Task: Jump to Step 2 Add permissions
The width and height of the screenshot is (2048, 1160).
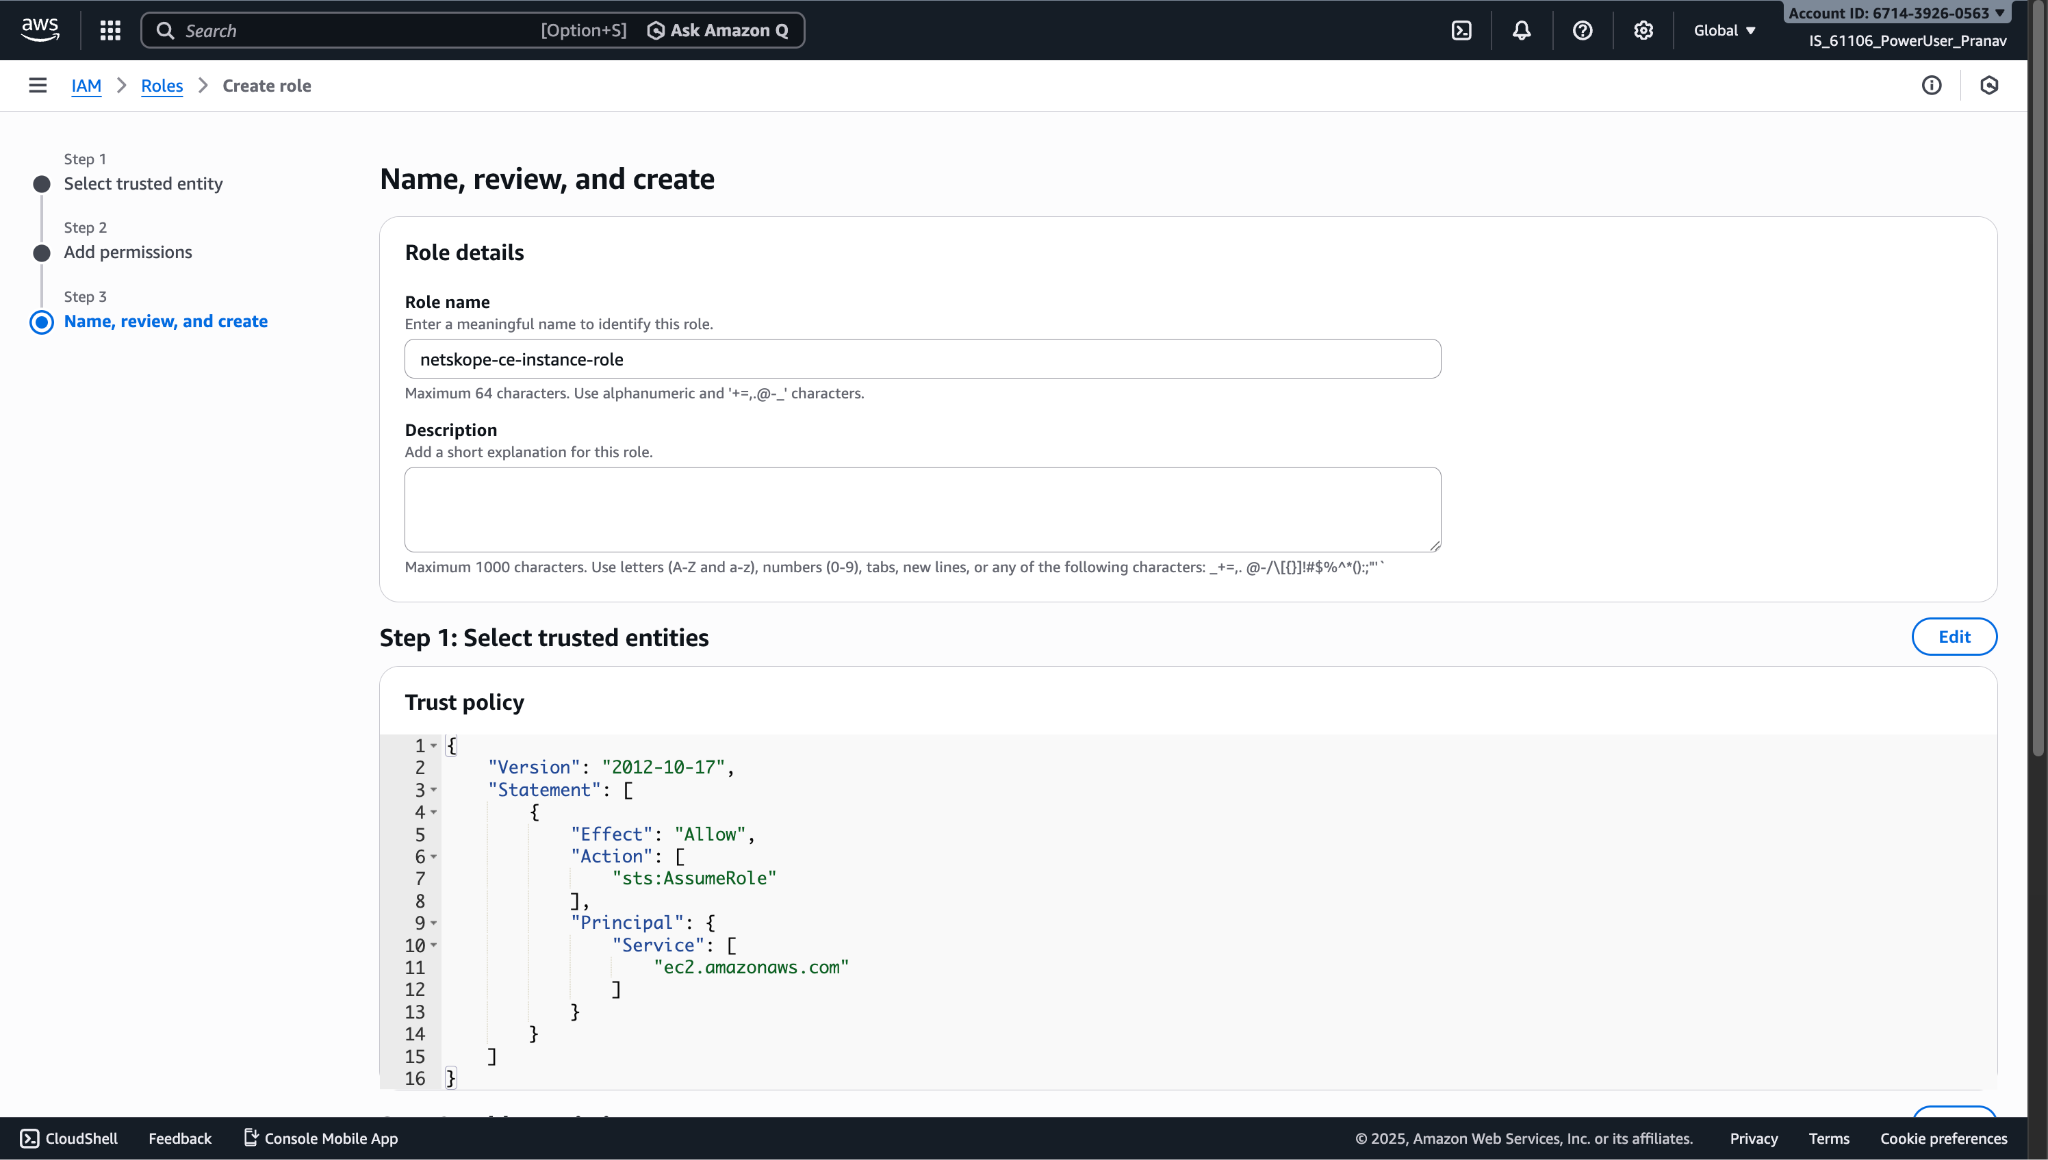Action: pyautogui.click(x=128, y=253)
